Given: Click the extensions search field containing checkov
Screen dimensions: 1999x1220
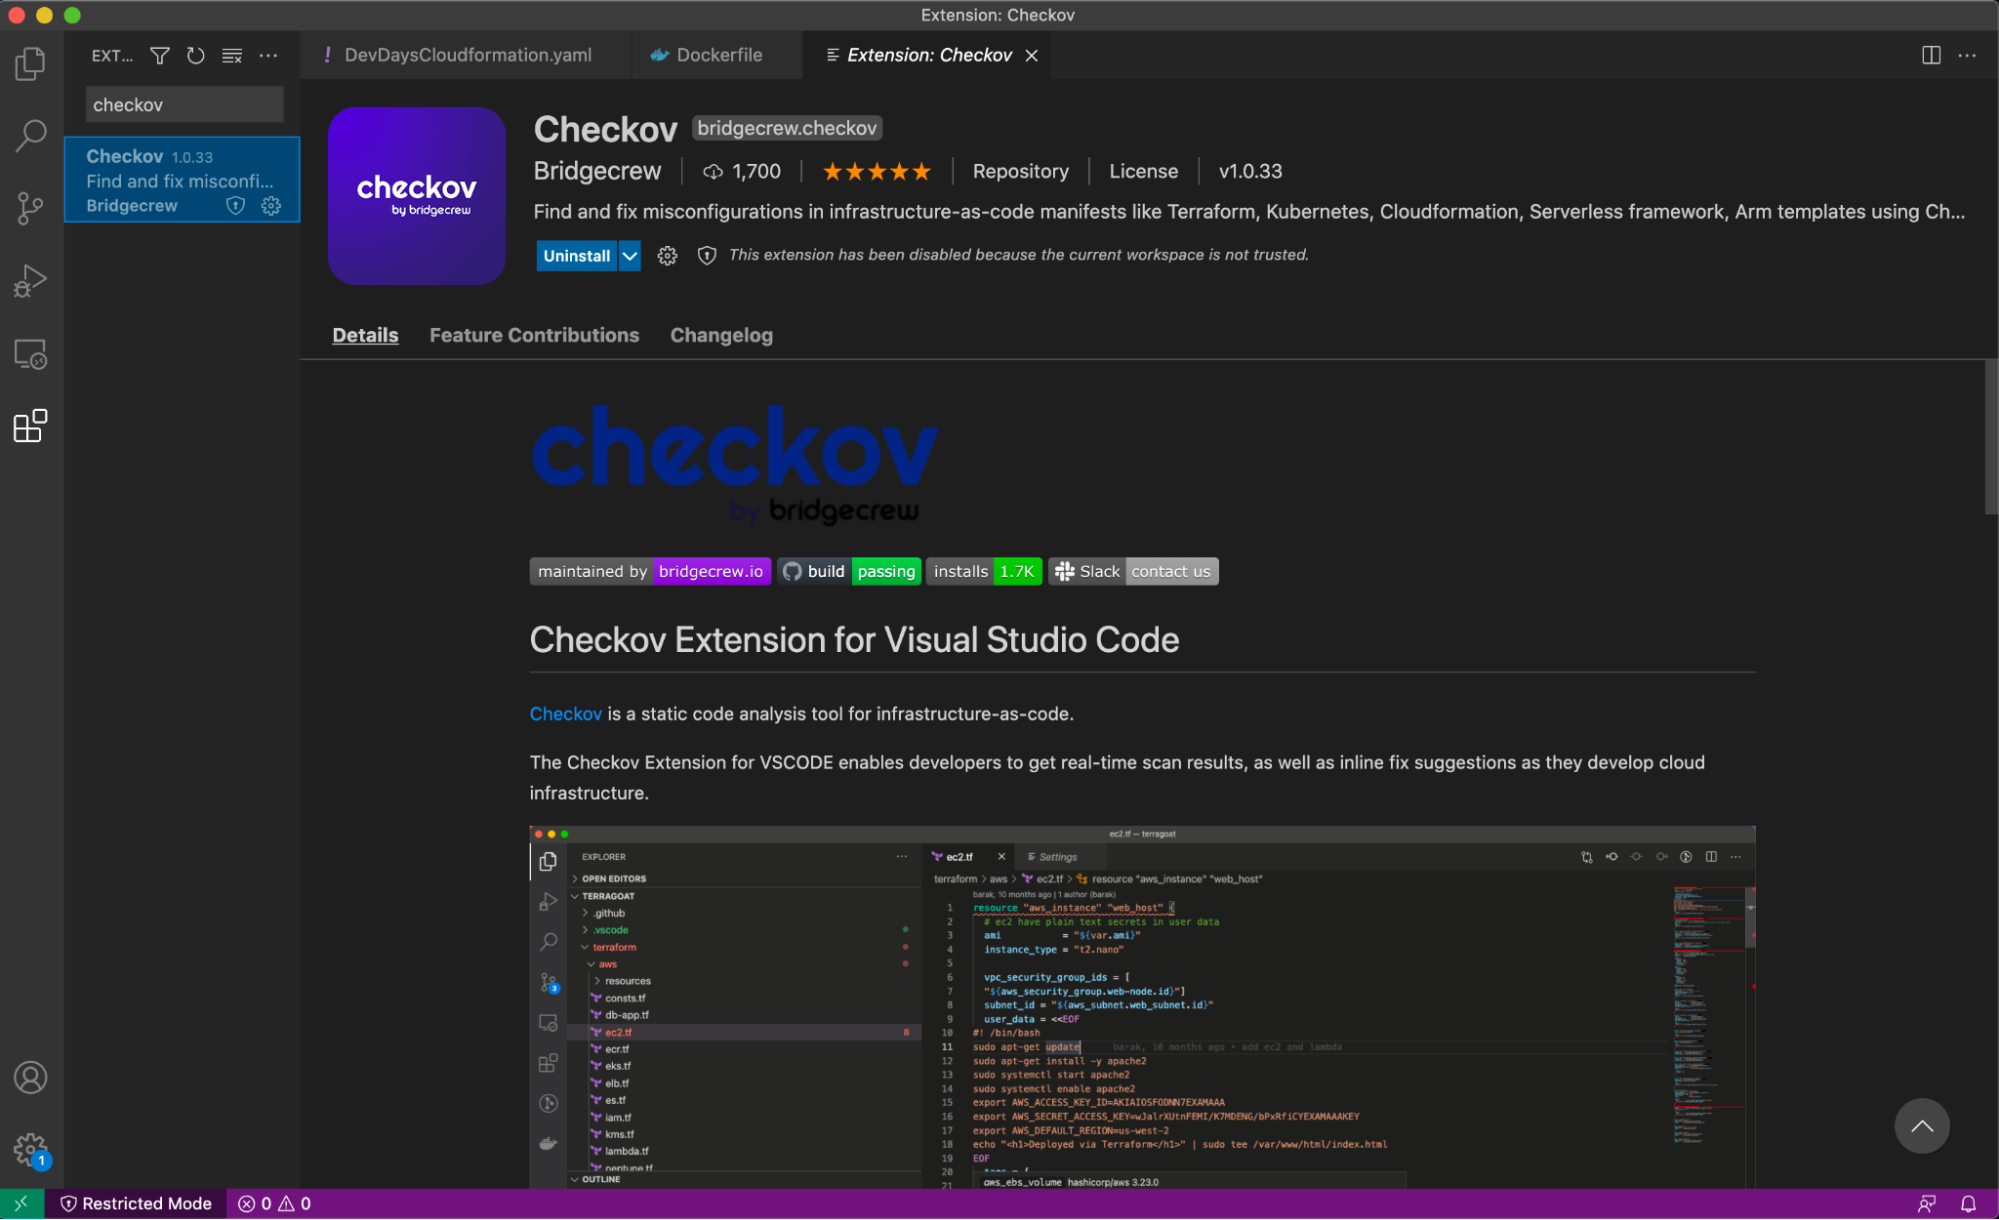Looking at the screenshot, I should point(184,105).
